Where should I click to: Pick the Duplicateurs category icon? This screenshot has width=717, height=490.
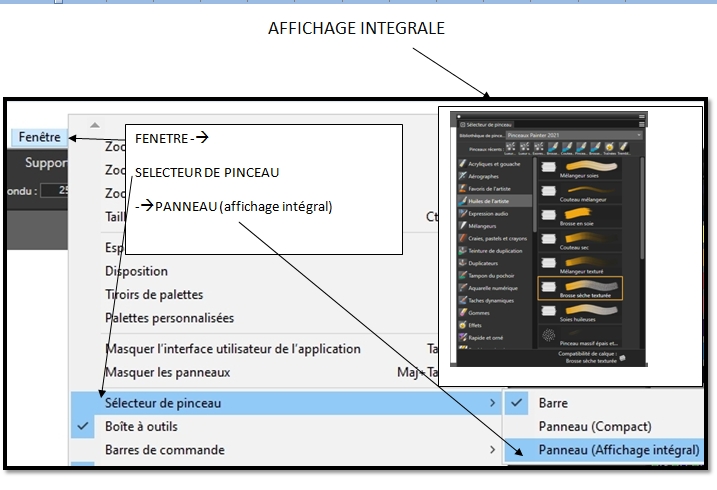[x=463, y=263]
